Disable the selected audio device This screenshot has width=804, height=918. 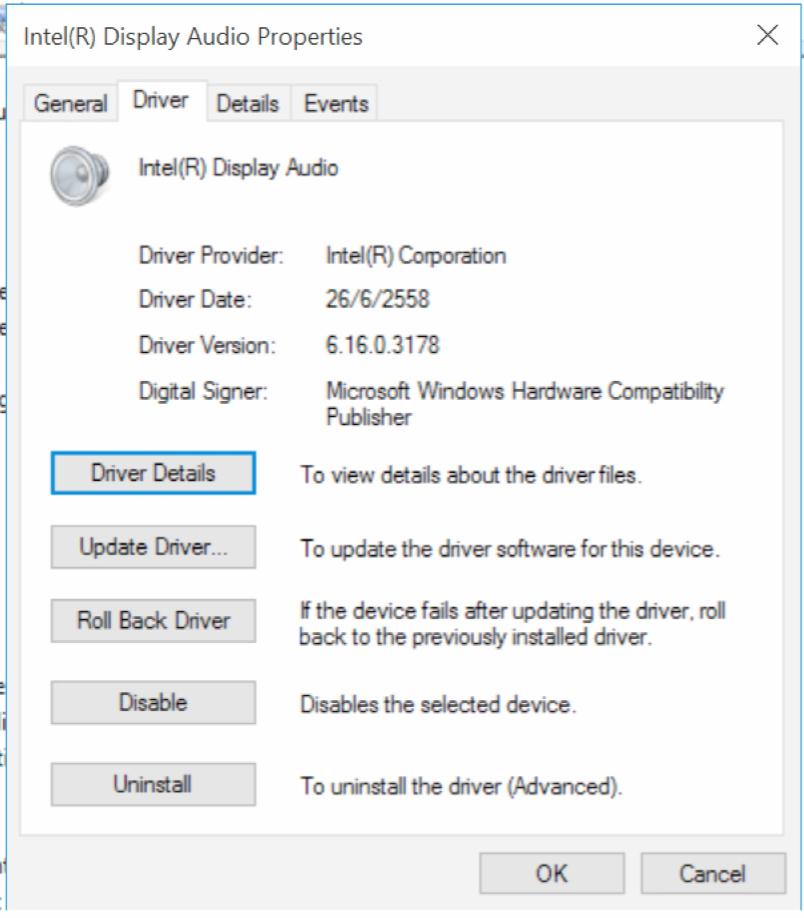pos(153,702)
